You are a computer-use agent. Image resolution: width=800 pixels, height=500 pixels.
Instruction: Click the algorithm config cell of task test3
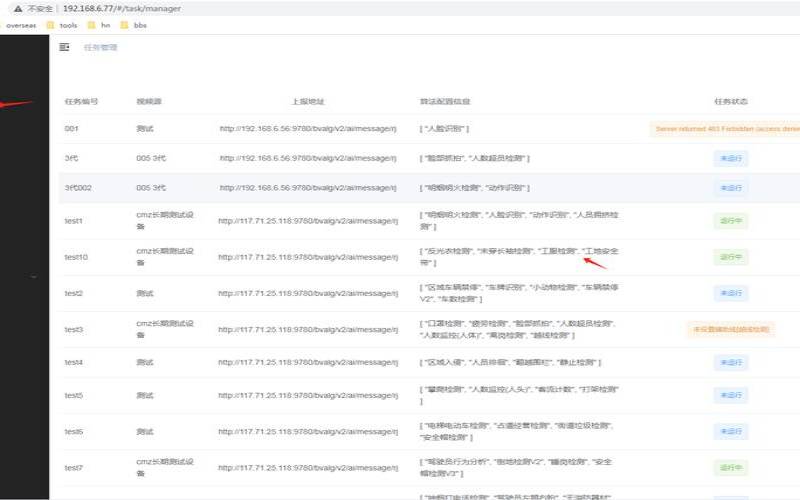tap(518, 329)
